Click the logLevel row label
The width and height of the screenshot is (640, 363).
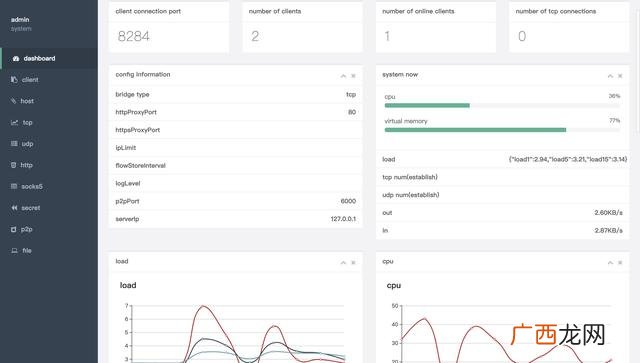[x=128, y=183]
